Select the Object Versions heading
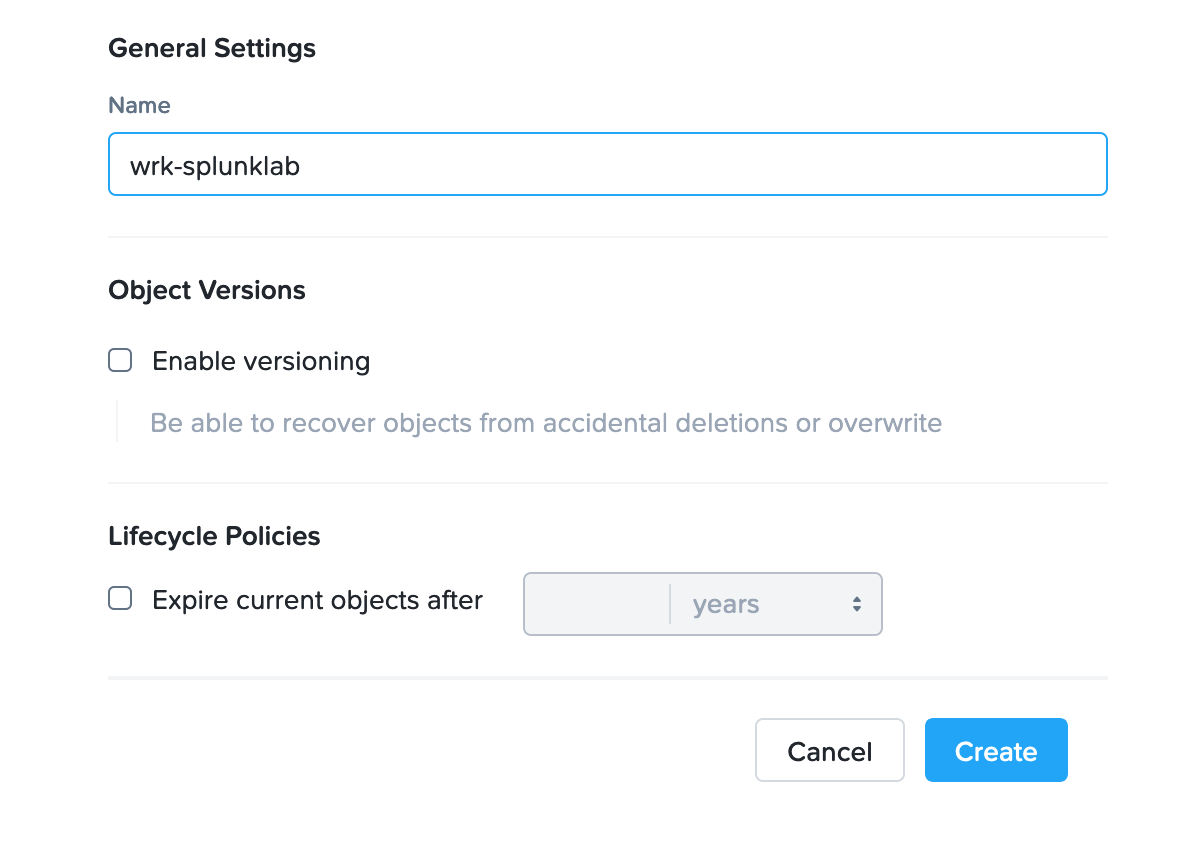1196x860 pixels. (x=207, y=290)
